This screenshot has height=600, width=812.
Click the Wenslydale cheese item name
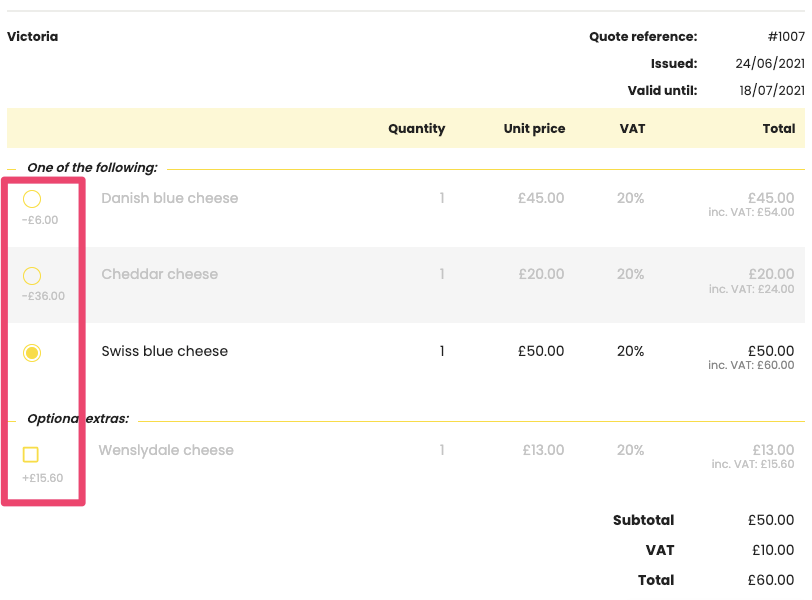166,450
